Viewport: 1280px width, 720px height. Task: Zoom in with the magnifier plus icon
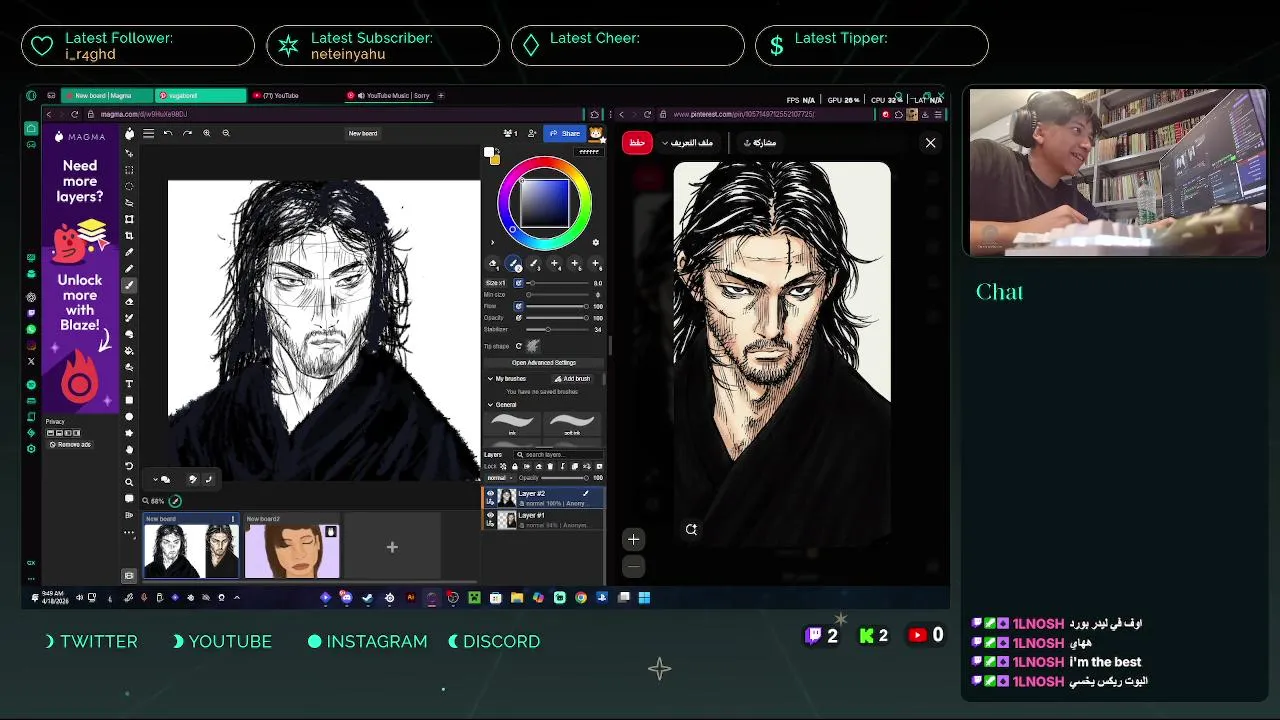point(207,133)
